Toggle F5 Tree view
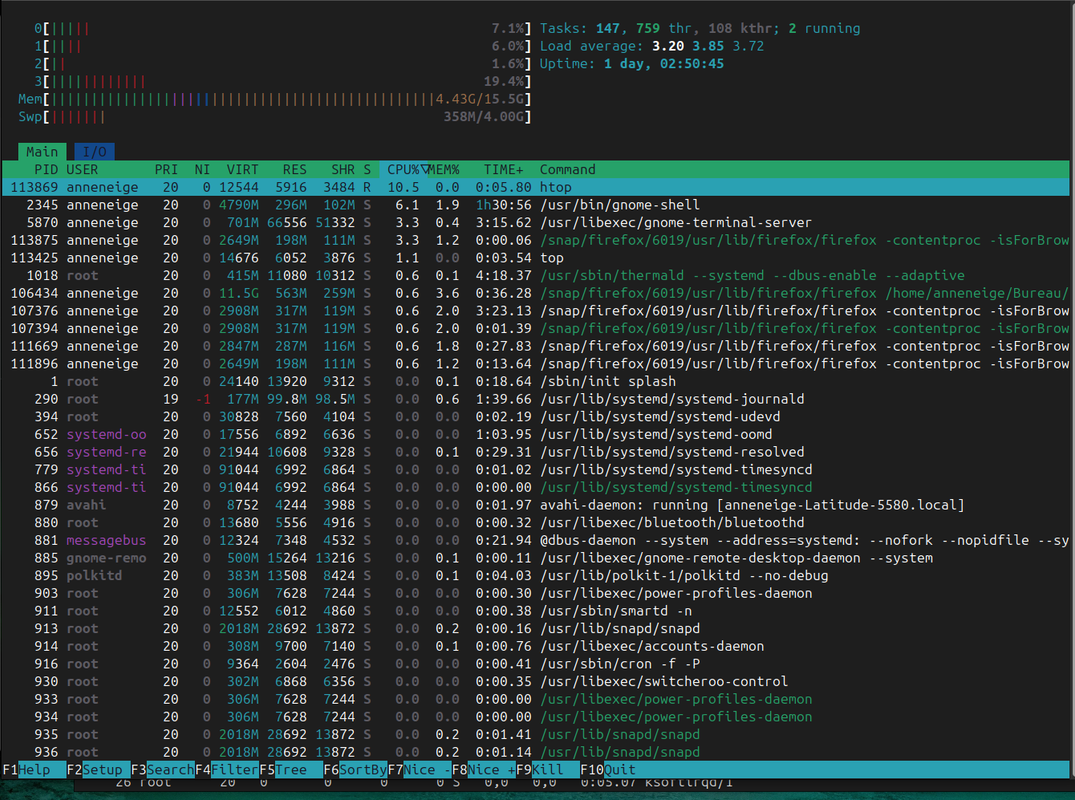Viewport: 1075px width, 800px height. pos(291,770)
